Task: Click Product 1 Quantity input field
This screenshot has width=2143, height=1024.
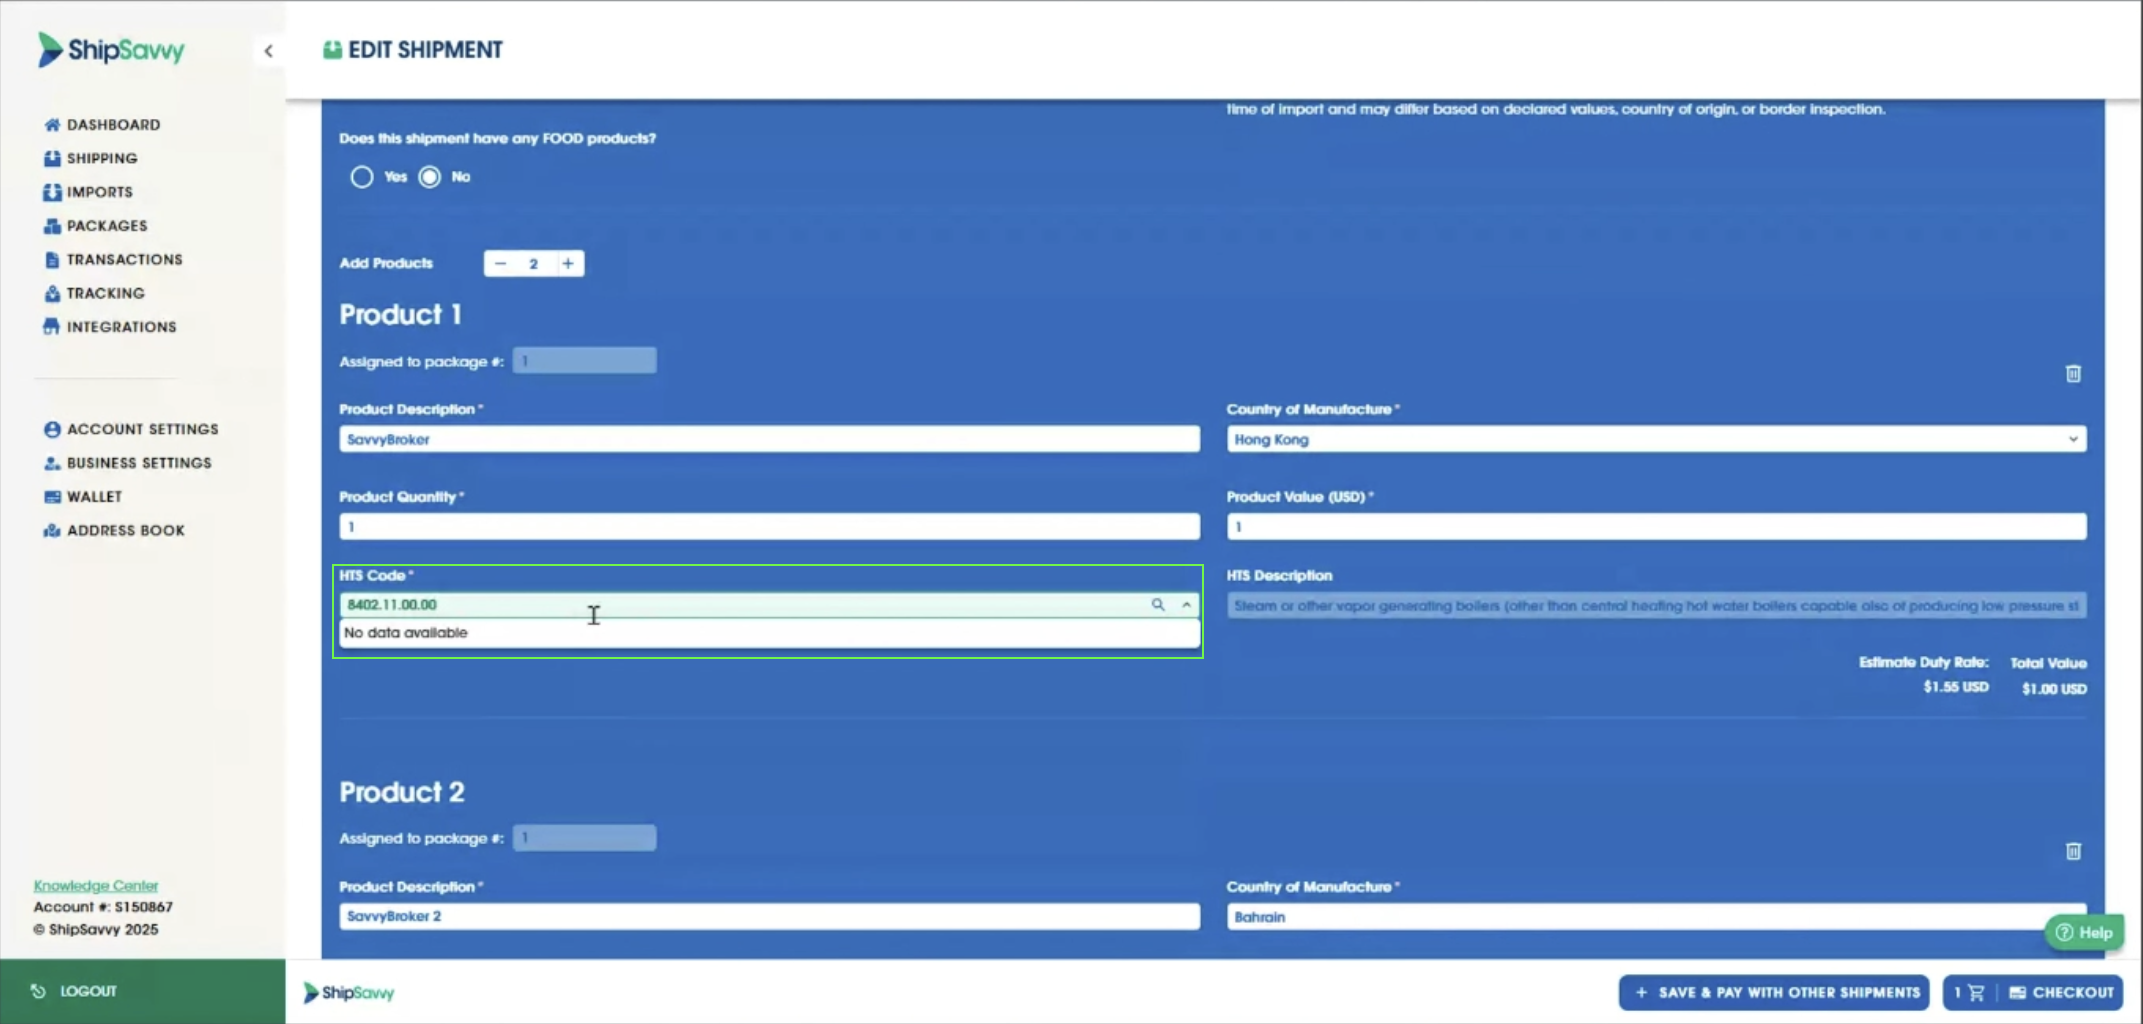Action: [x=769, y=527]
